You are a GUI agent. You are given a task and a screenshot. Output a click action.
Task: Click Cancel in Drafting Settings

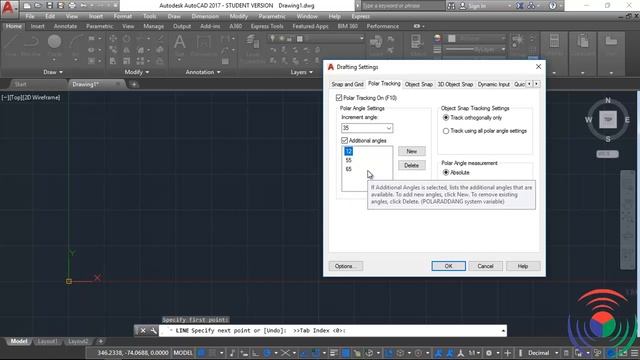click(x=485, y=266)
